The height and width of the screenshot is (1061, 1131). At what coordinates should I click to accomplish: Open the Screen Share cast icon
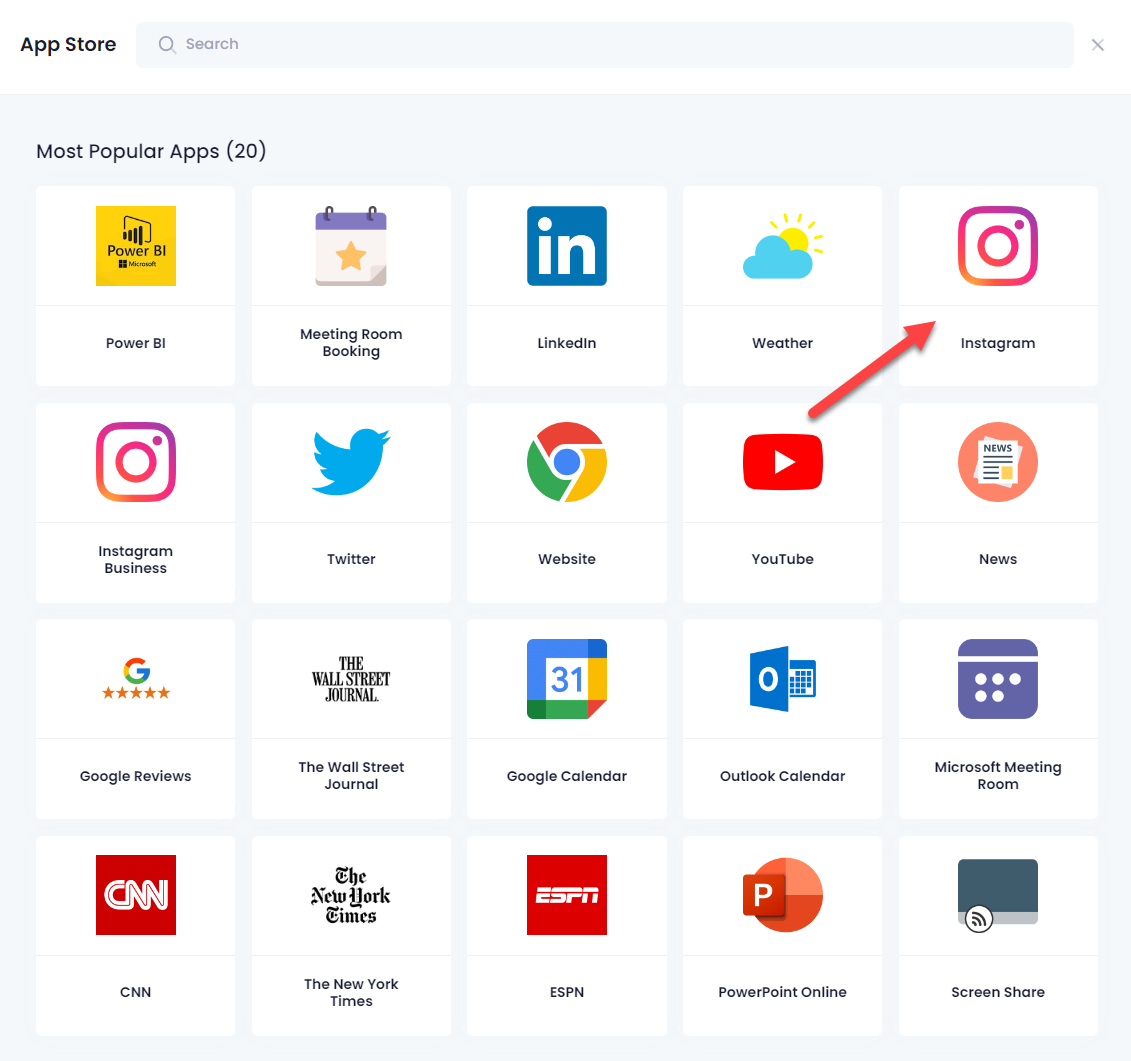point(998,895)
